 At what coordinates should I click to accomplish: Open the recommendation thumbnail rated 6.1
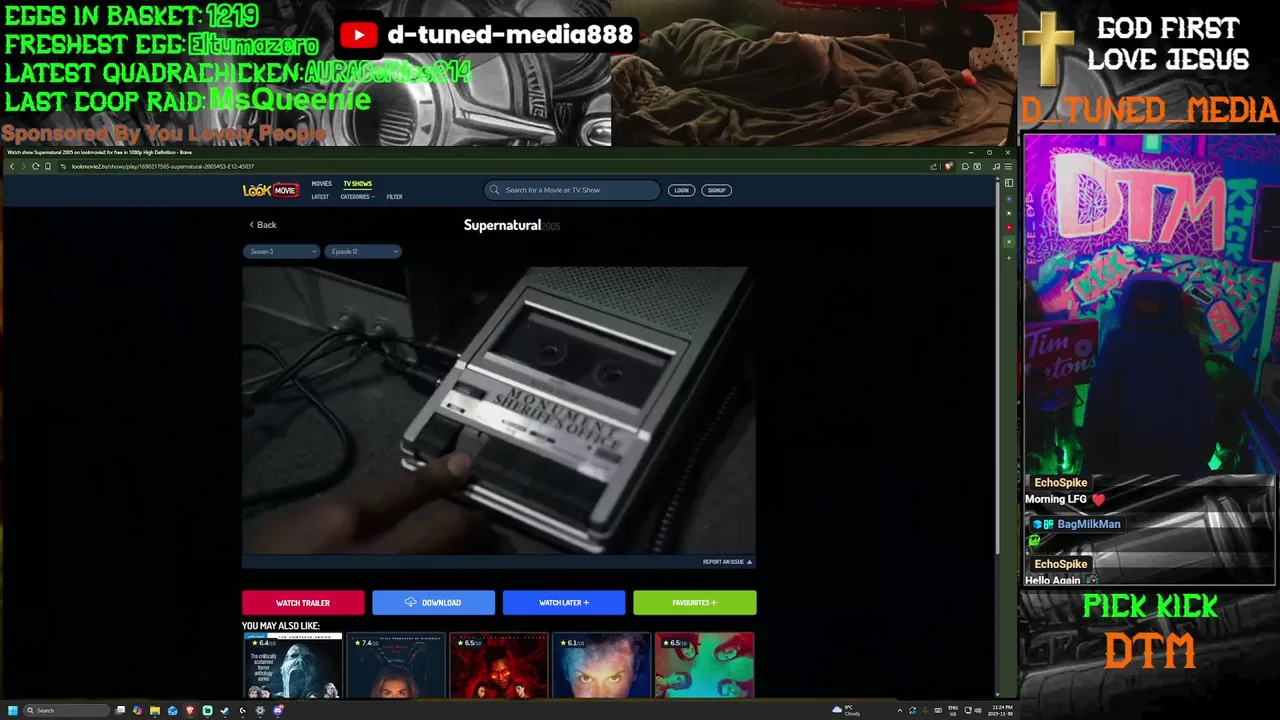[601, 666]
